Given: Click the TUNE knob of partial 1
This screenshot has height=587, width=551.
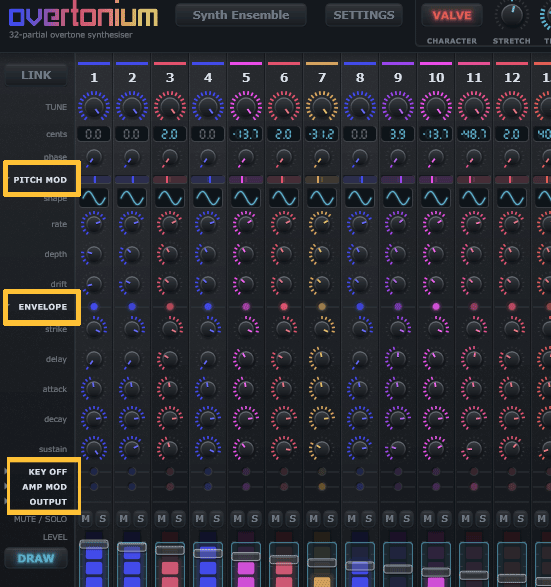Looking at the screenshot, I should [x=94, y=107].
